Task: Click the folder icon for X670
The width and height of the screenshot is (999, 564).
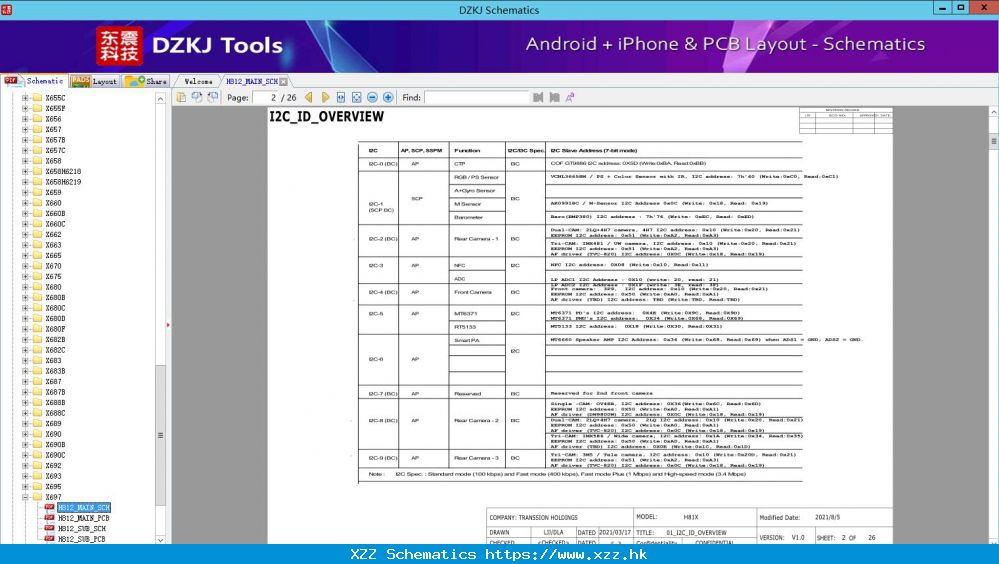Action: (38, 266)
